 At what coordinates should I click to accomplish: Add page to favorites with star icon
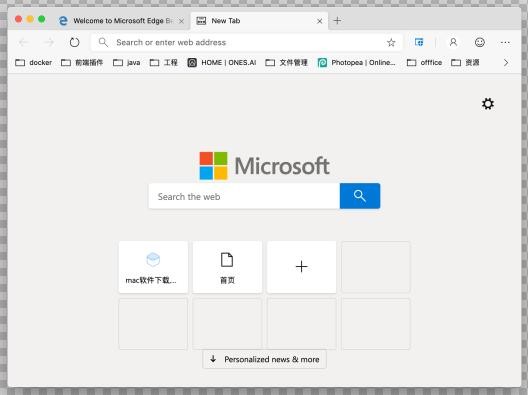click(x=391, y=42)
